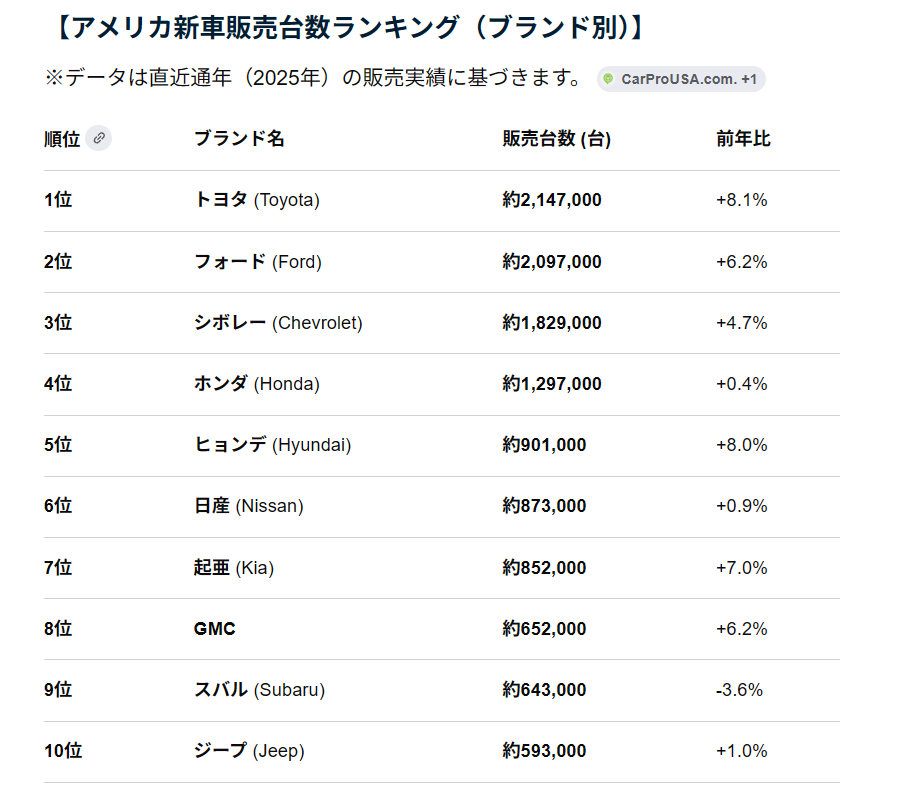Click Subaru's -3.6% year-over-year value
900x785 pixels.
tap(739, 690)
